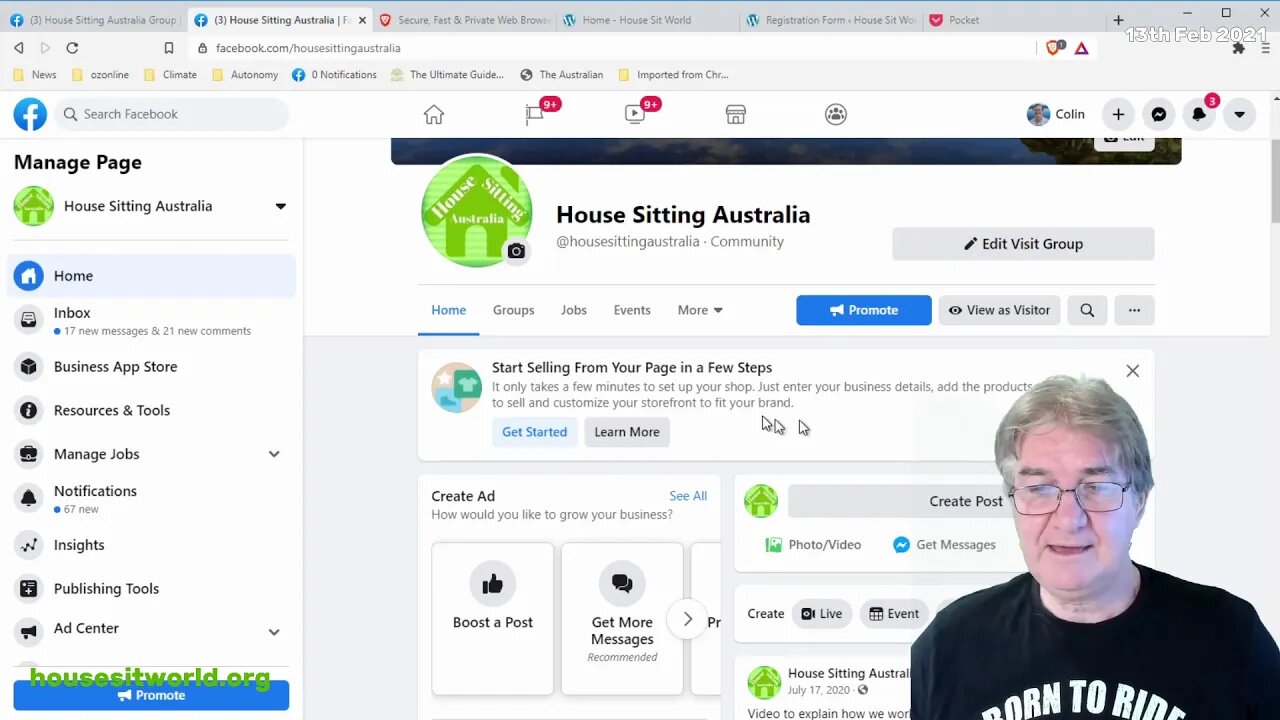Choose the Get Messages post option
Viewport: 1280px width, 720px height.
pos(944,545)
